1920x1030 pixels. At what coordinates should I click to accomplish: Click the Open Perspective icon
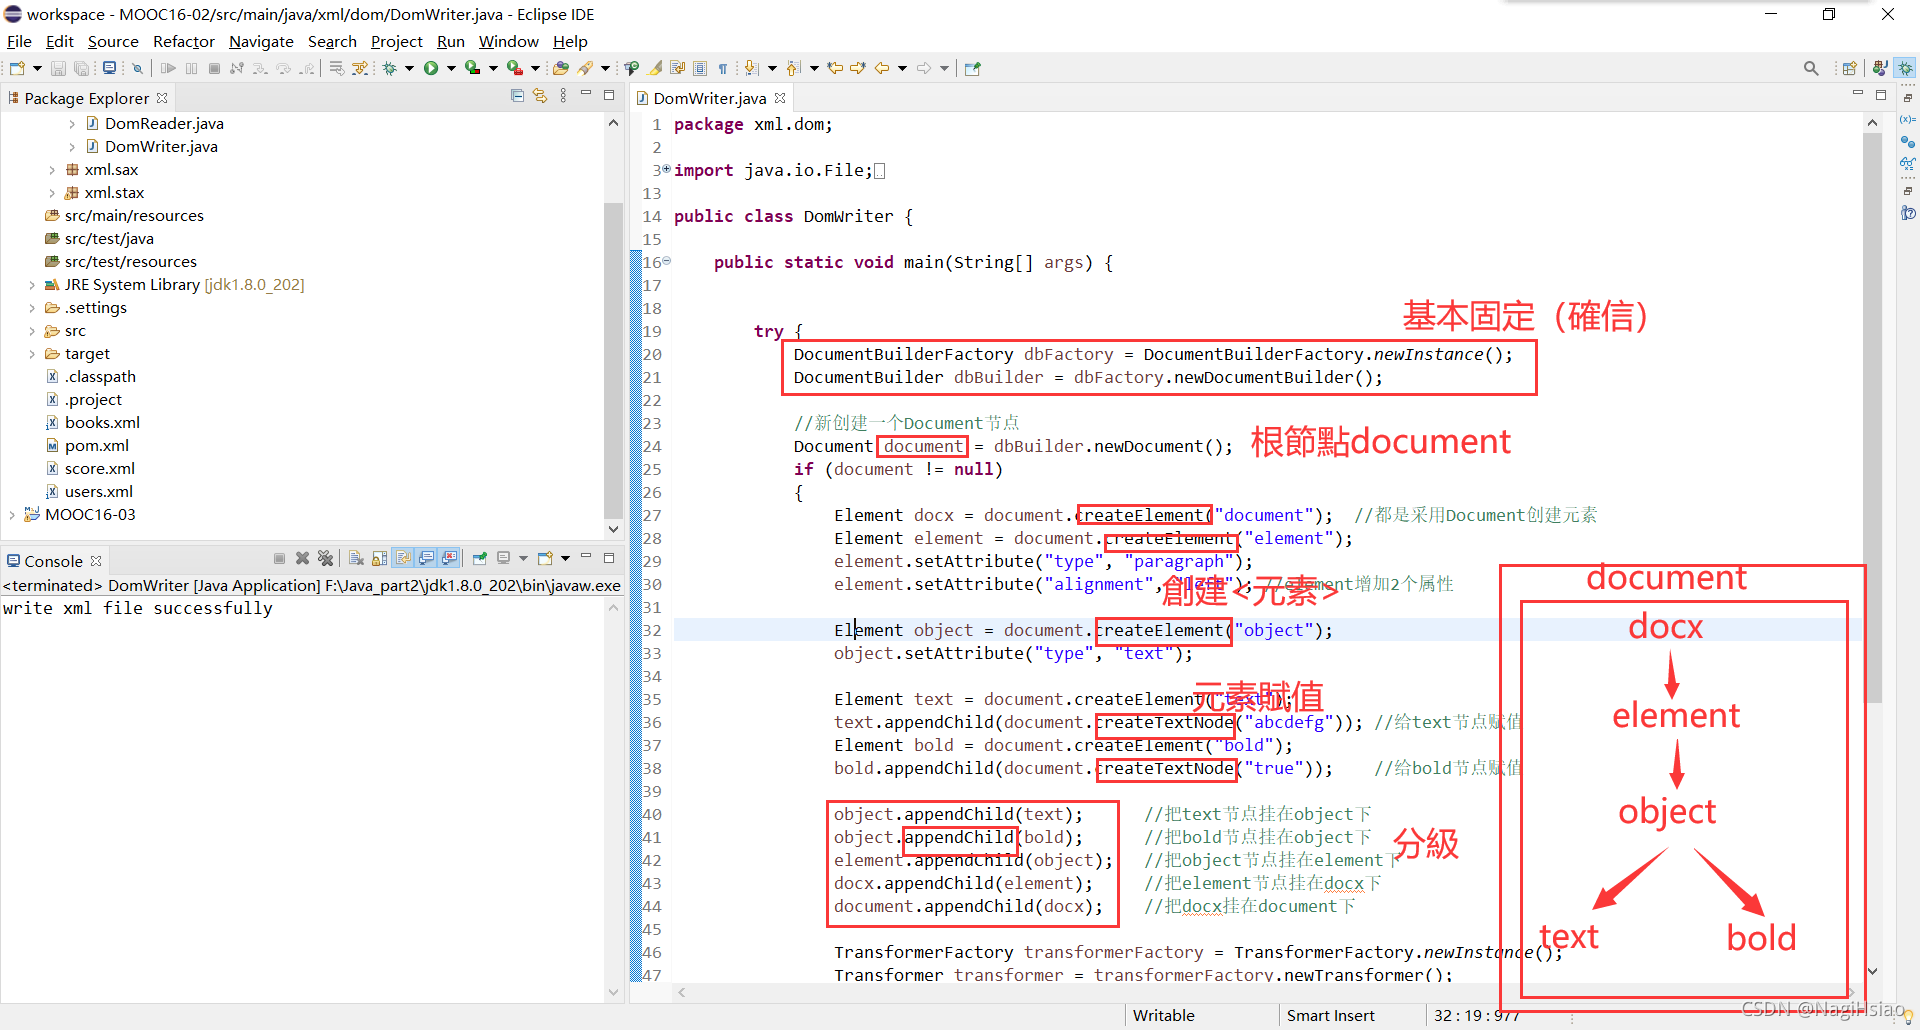[1849, 68]
